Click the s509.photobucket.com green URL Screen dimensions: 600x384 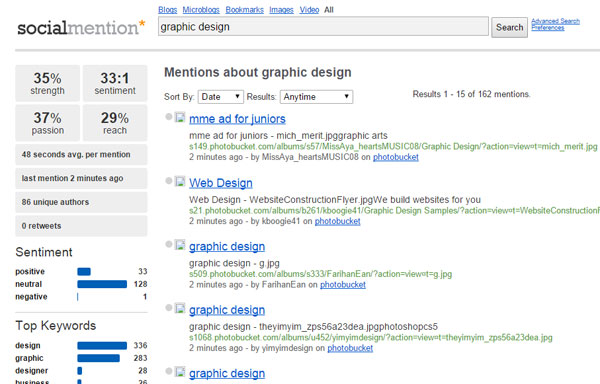[320, 274]
